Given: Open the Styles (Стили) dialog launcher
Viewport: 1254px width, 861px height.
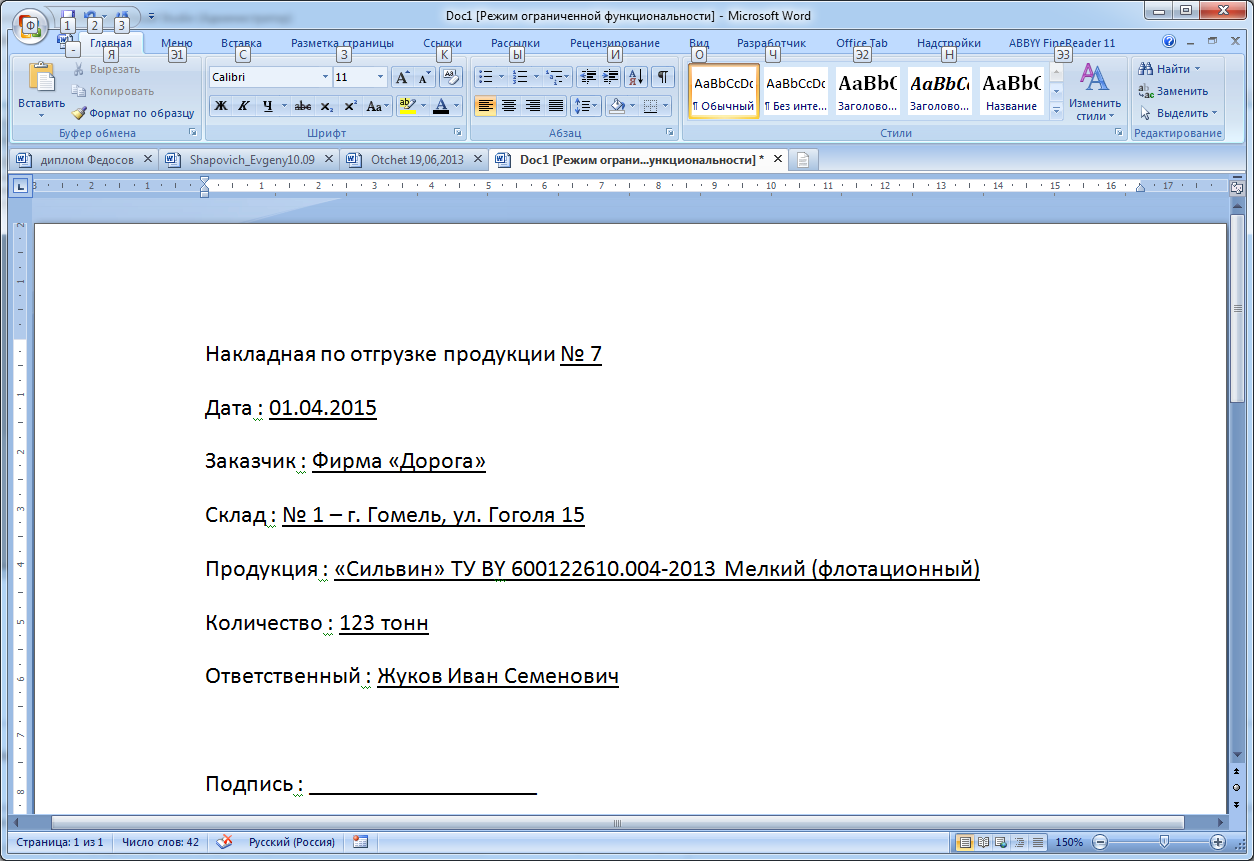Looking at the screenshot, I should [1119, 133].
